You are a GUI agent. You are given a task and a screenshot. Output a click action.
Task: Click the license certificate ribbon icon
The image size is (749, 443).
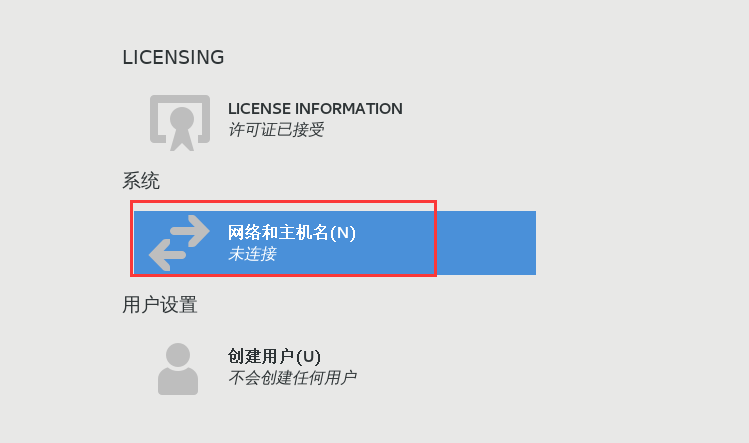click(x=180, y=123)
